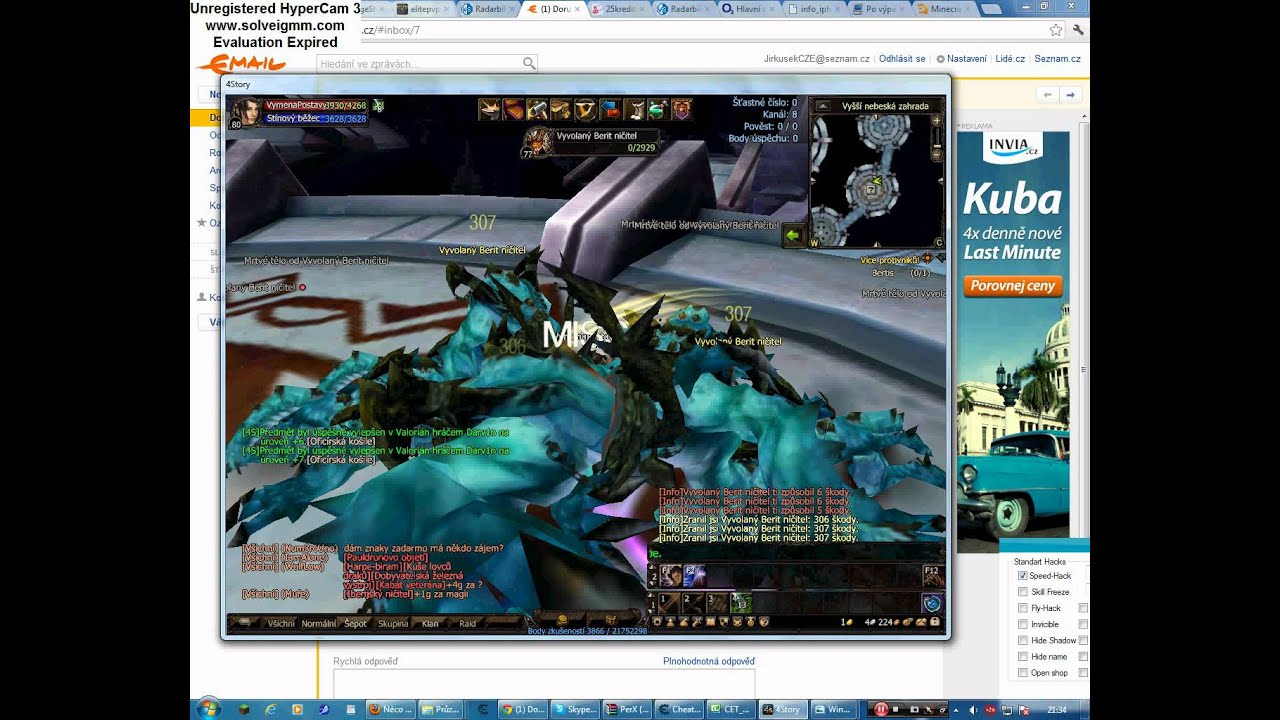Enable the Invicible checkbox

[1023, 624]
